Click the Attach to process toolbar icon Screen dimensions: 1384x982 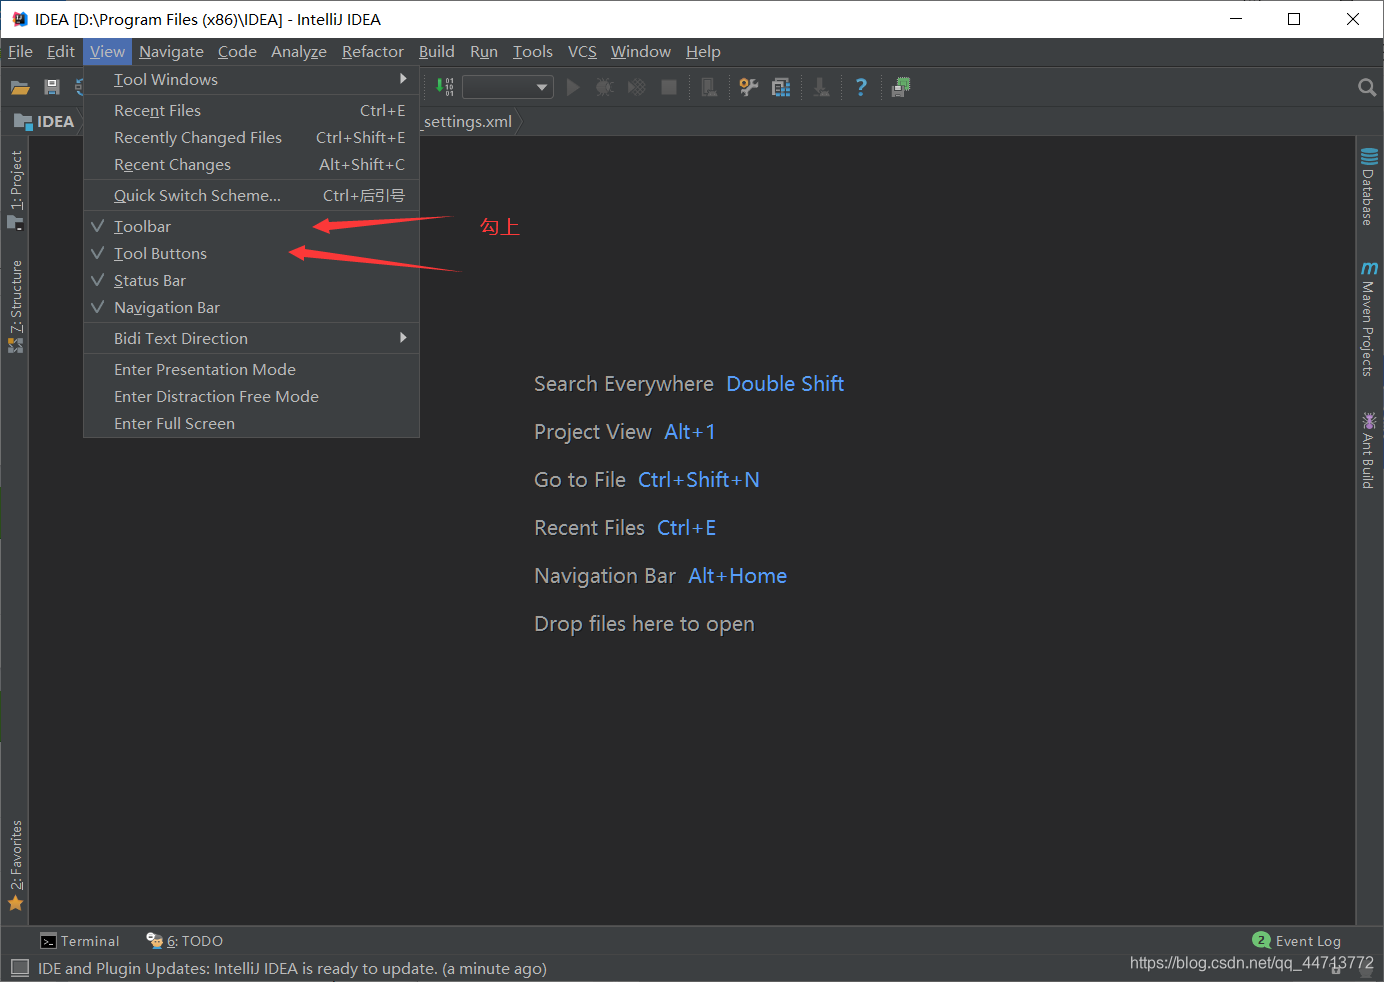[x=709, y=88]
